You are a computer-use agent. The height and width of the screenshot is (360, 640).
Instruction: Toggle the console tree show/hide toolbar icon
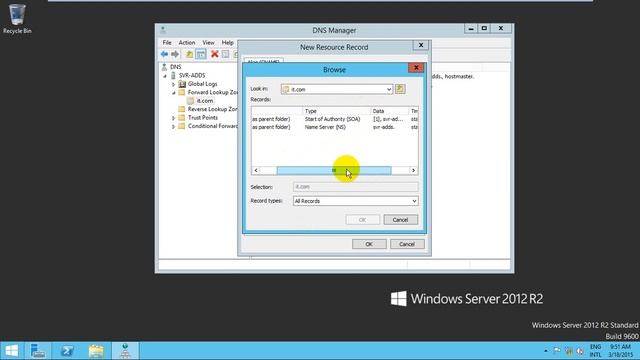tap(201, 54)
